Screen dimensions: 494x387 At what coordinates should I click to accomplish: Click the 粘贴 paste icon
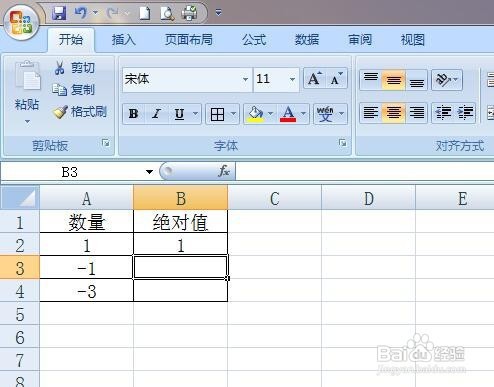click(x=27, y=76)
